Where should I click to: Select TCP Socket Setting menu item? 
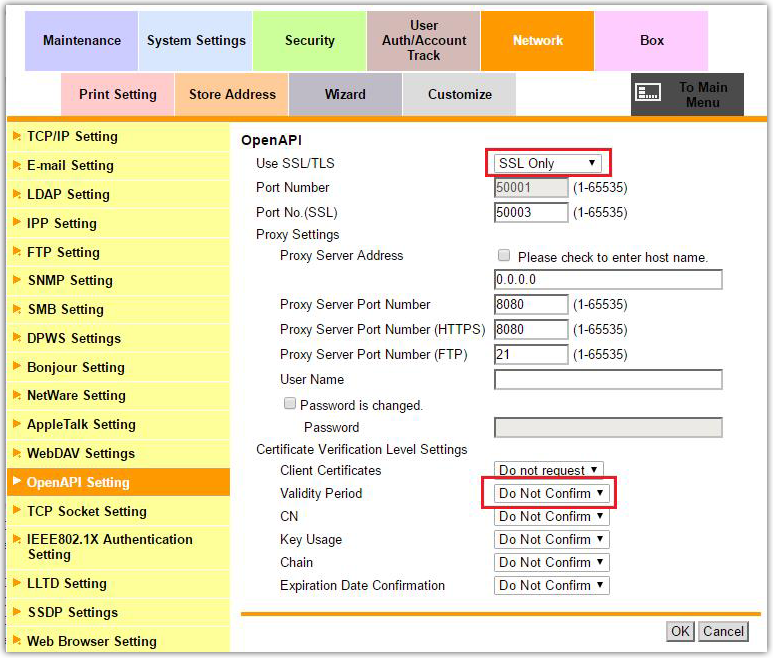pyautogui.click(x=87, y=511)
